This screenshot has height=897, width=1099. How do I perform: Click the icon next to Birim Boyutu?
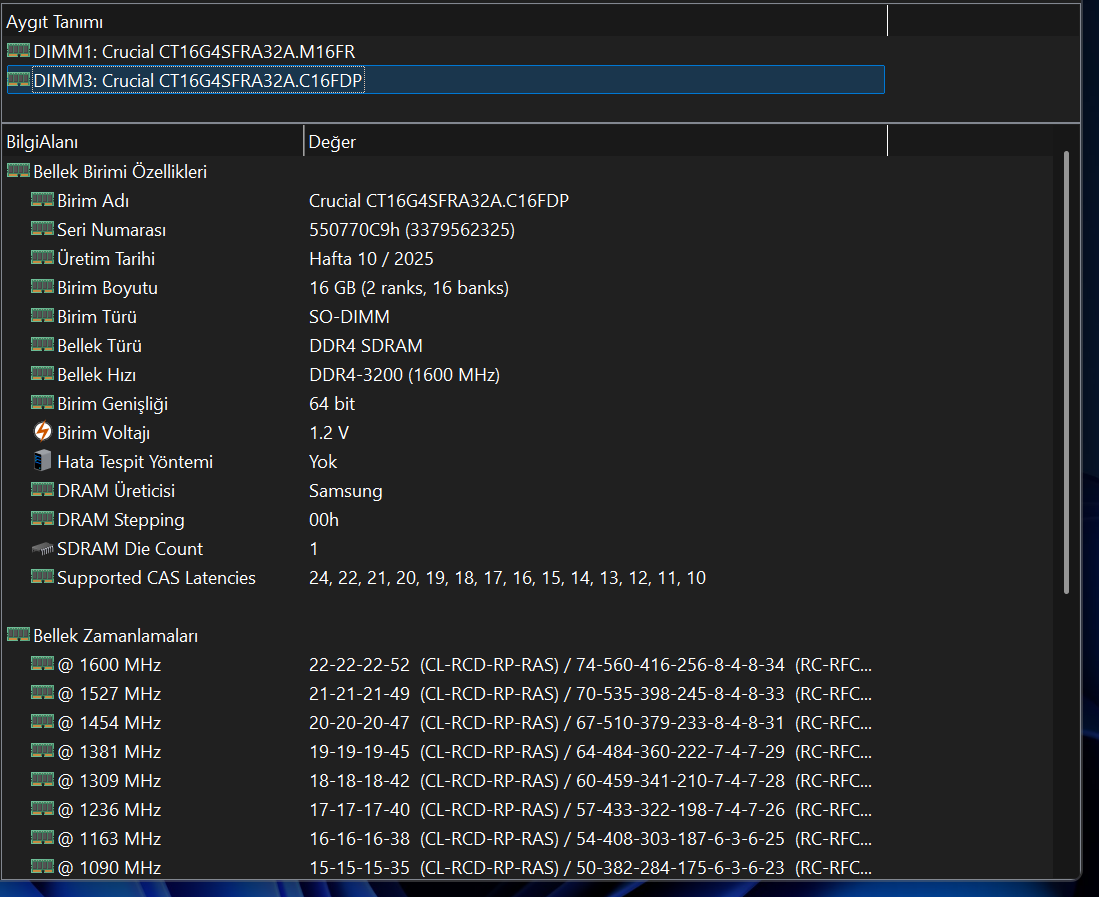42,287
